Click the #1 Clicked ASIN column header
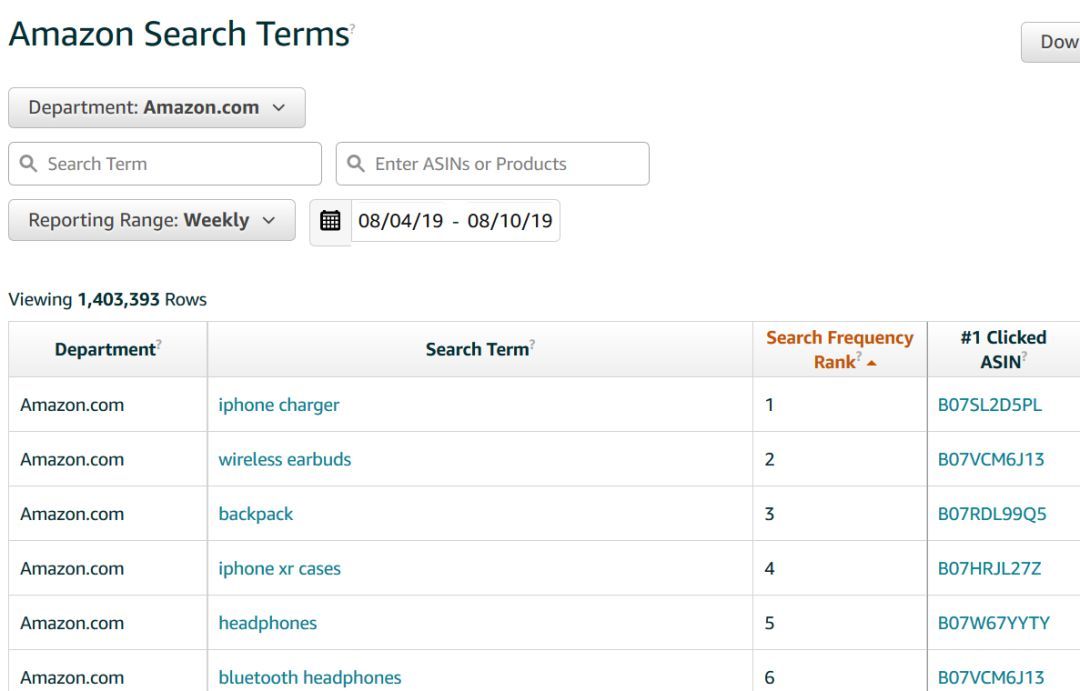 pos(1004,349)
